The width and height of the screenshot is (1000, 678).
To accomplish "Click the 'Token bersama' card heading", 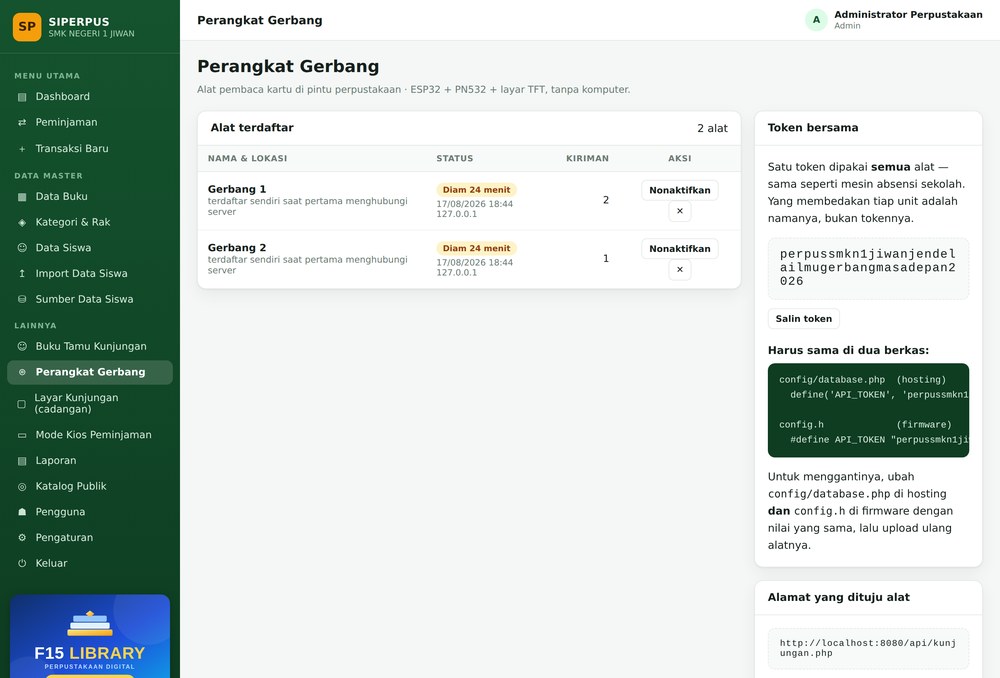I will pos(813,128).
